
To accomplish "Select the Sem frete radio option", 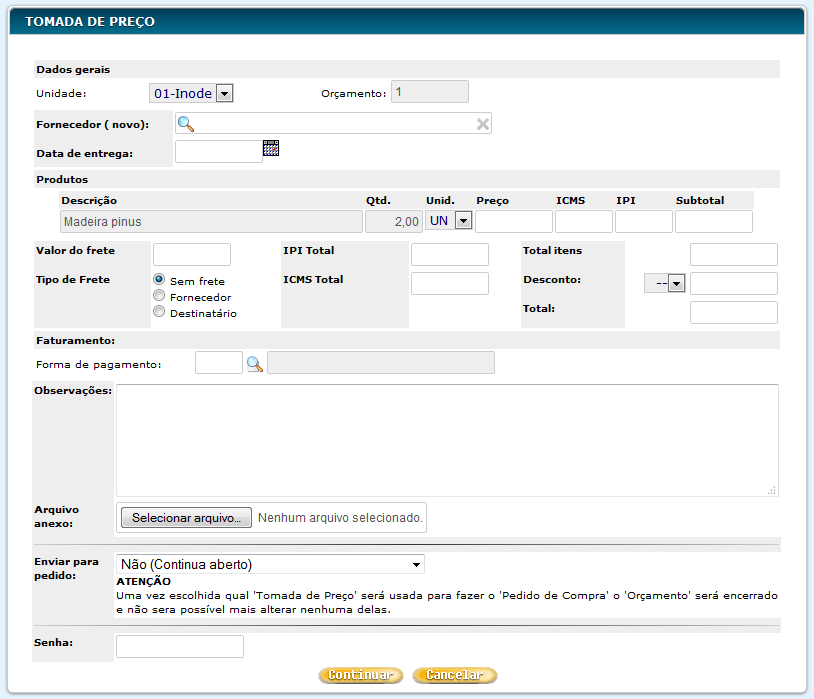I will tap(159, 280).
